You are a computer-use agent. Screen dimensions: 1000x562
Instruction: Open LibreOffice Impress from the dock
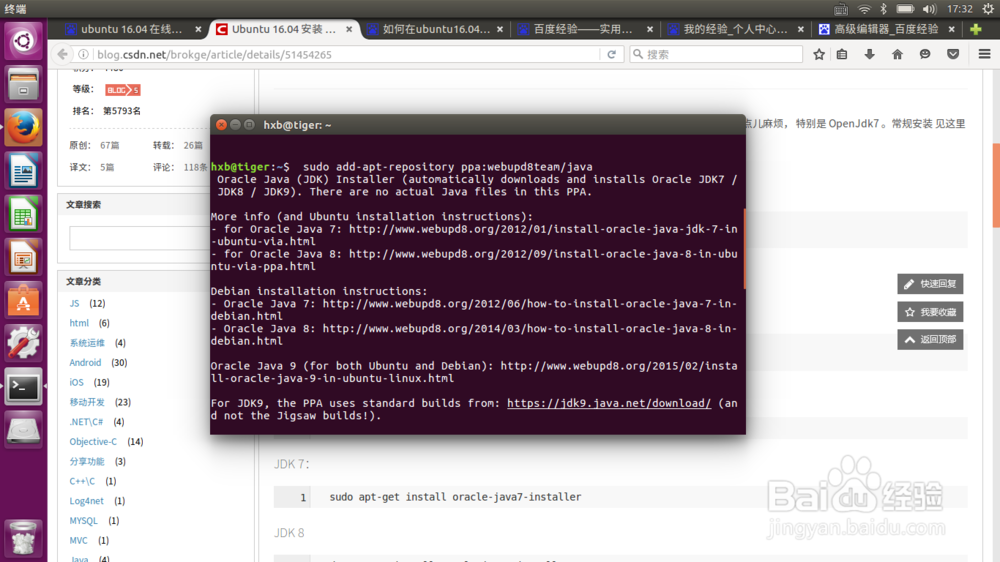point(24,257)
